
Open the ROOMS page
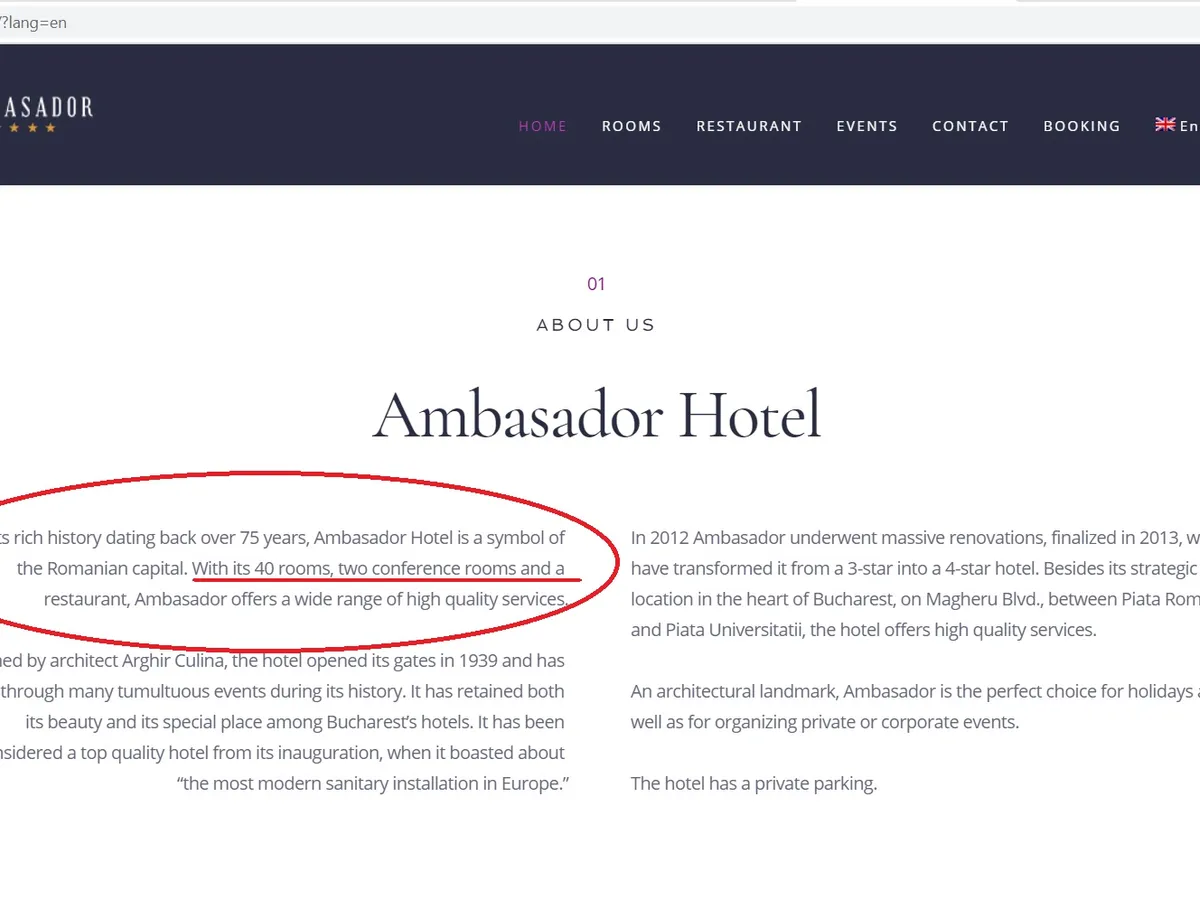click(x=632, y=126)
